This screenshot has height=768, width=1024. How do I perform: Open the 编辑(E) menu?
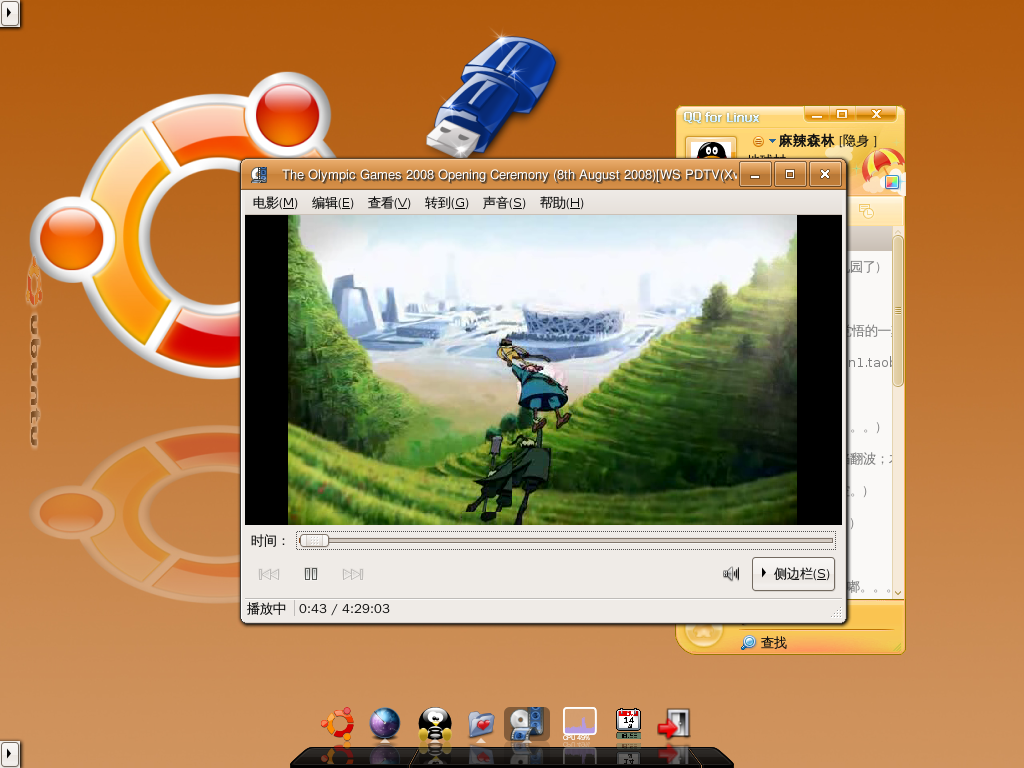pyautogui.click(x=332, y=203)
